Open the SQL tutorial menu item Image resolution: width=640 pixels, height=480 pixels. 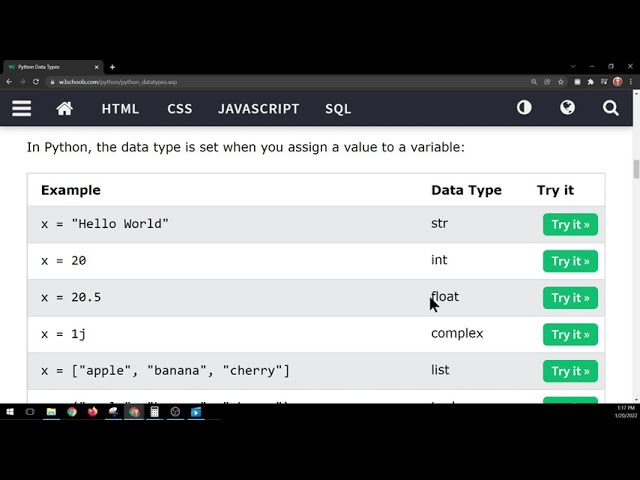(338, 109)
